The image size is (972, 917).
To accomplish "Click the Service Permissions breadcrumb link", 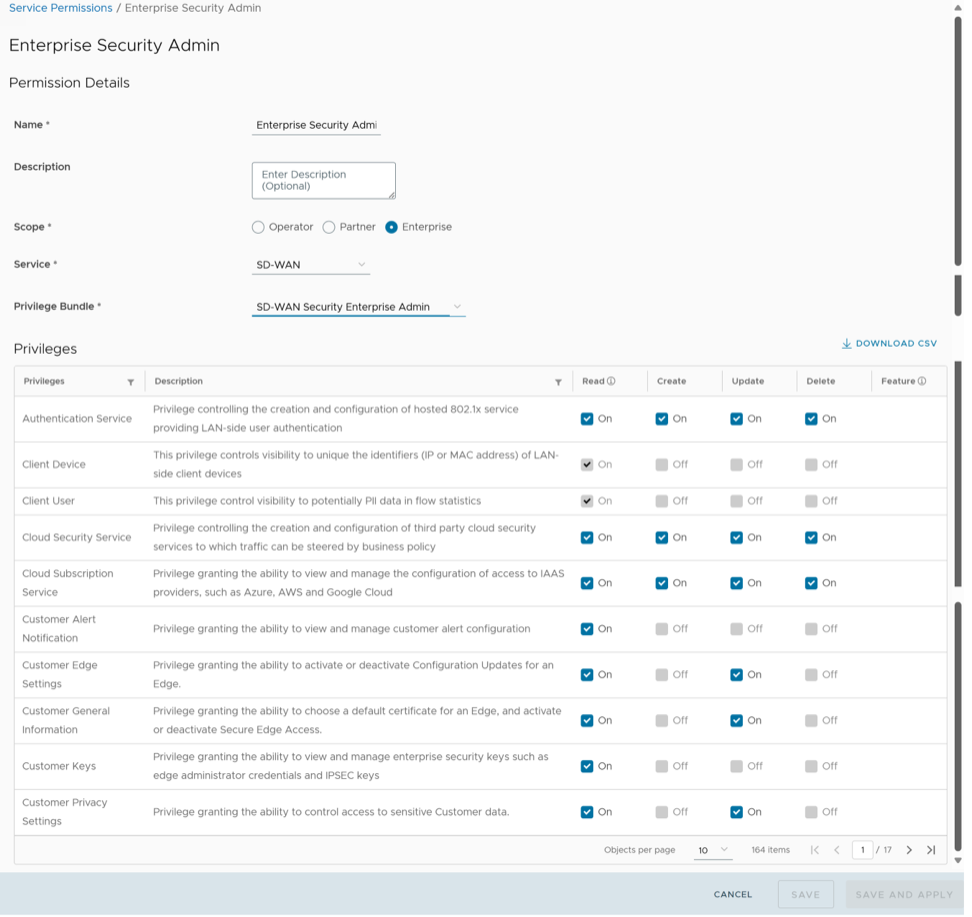I will tap(60, 8).
